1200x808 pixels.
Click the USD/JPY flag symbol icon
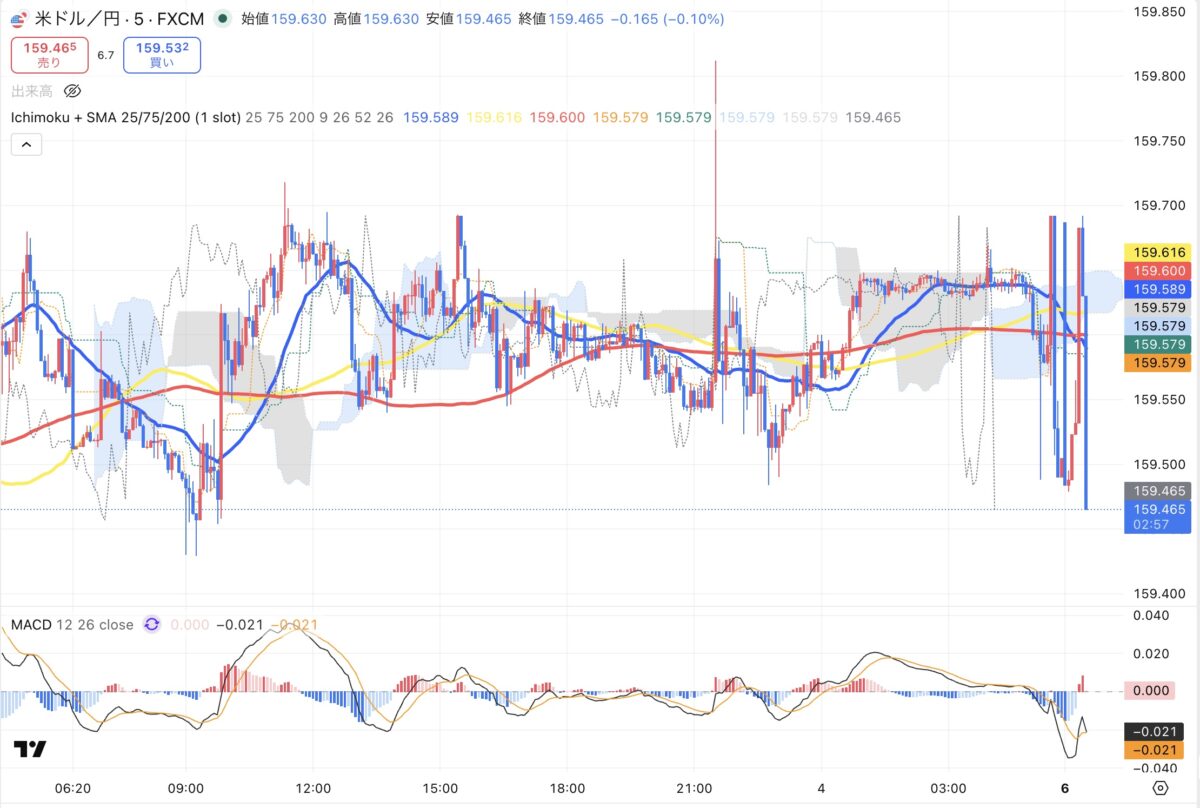point(19,19)
